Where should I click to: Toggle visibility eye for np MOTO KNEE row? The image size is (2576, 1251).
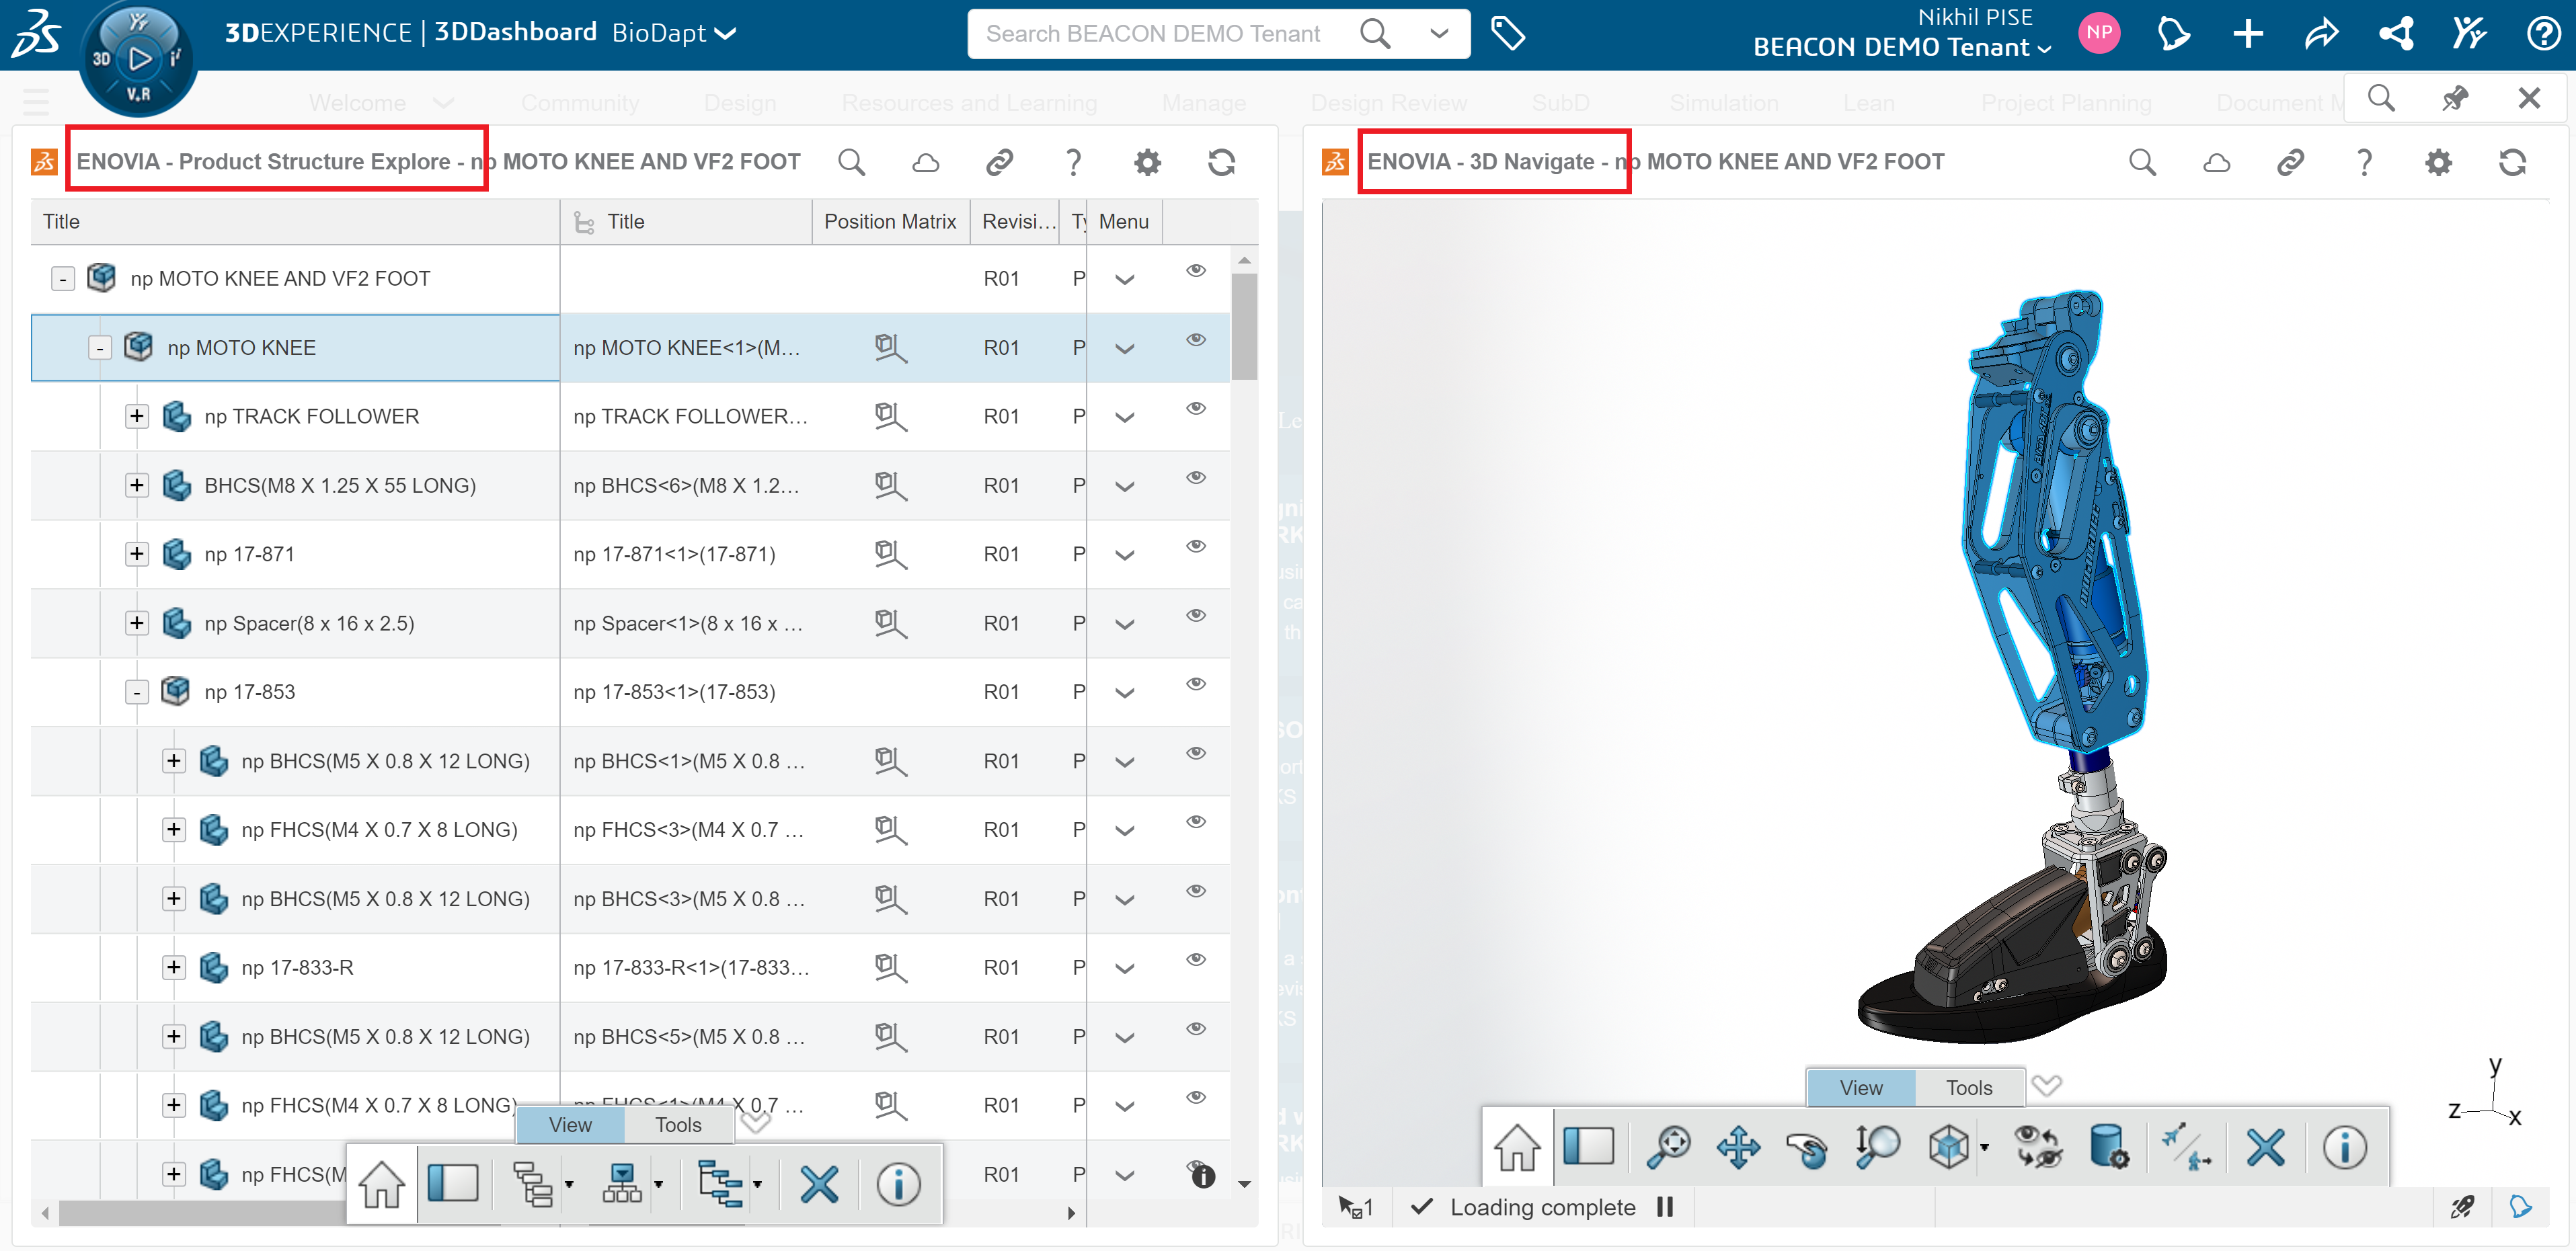(1195, 339)
